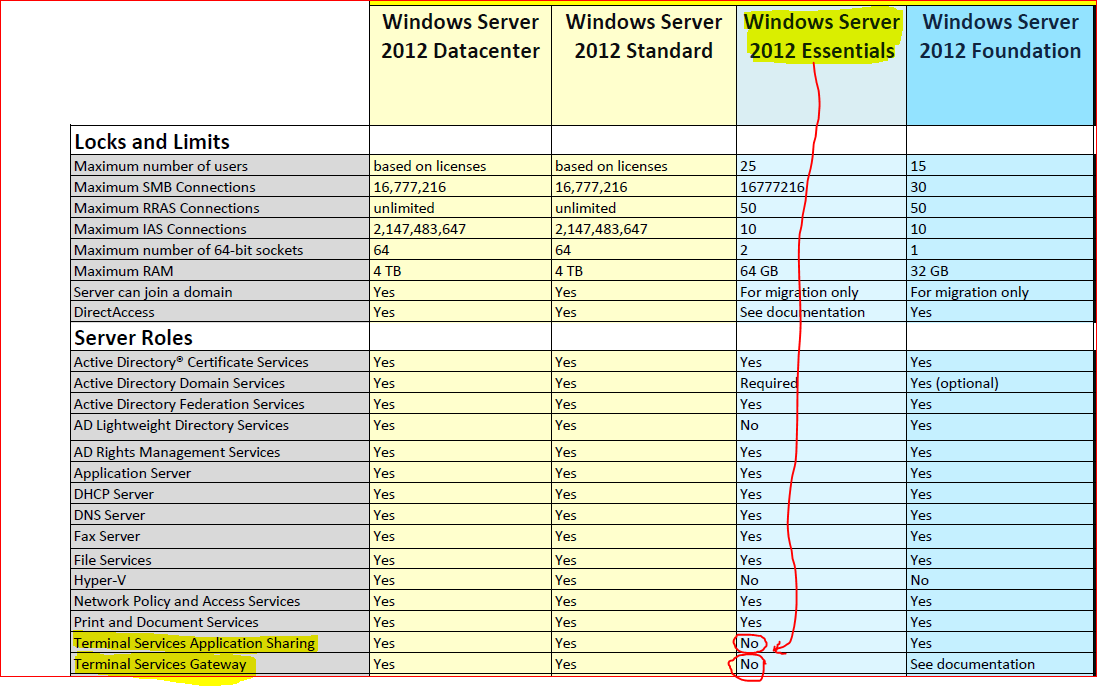
Task: Select the Maximum number of users row label
Action: (161, 166)
